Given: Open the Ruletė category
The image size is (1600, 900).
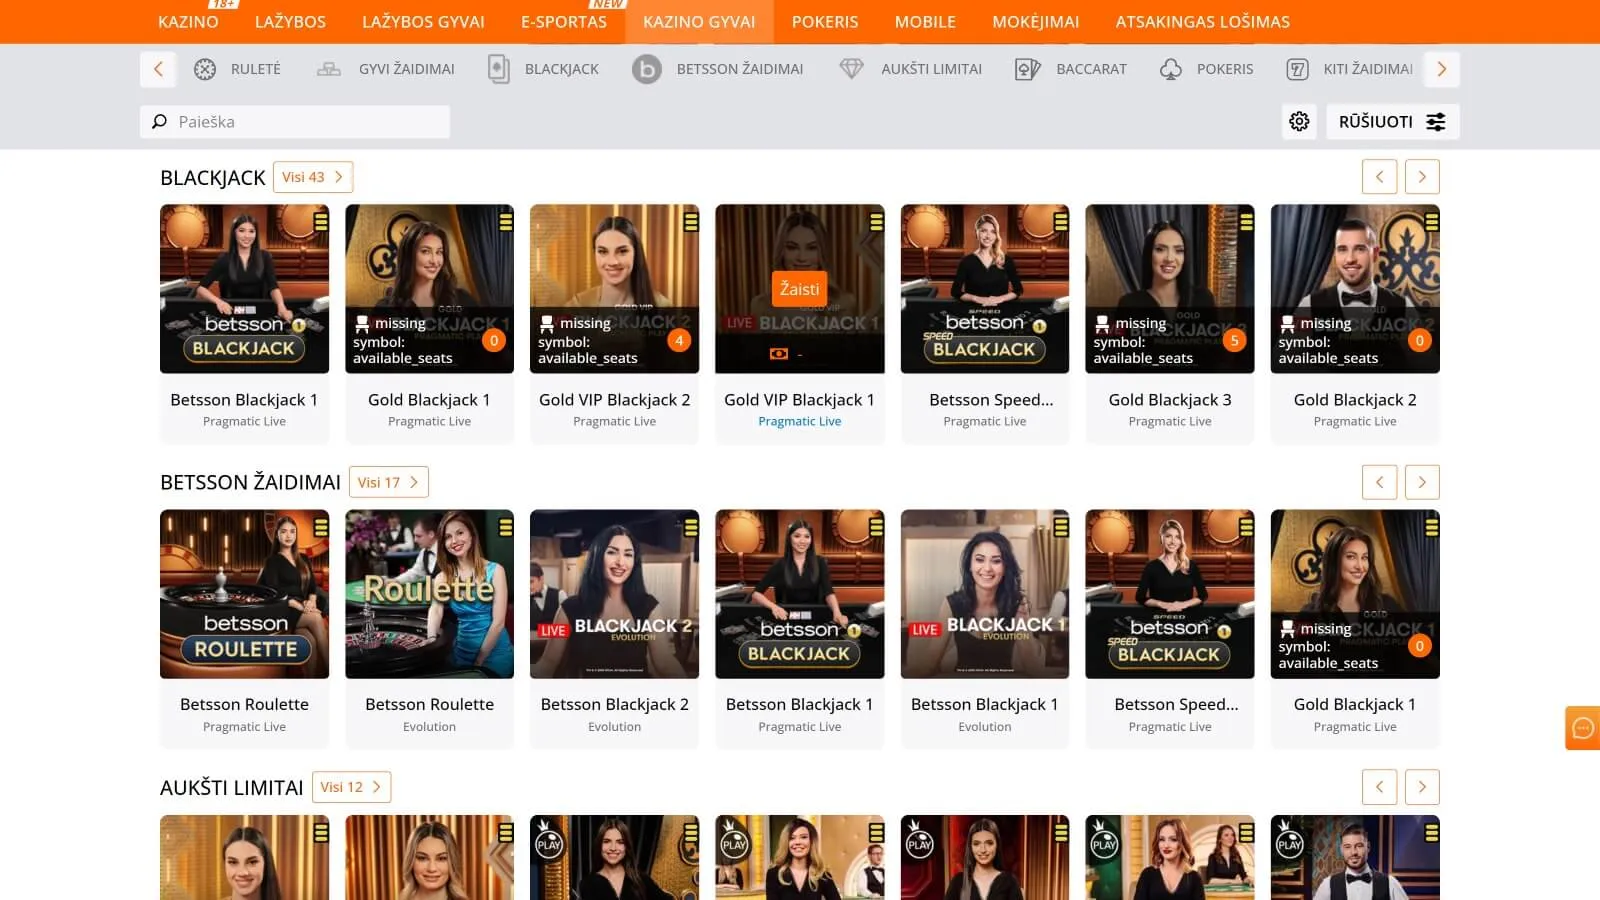Looking at the screenshot, I should 237,69.
